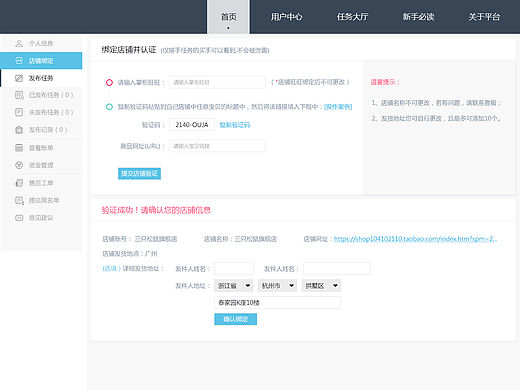
Task: Open the [操作案例] link
Action: 338,107
